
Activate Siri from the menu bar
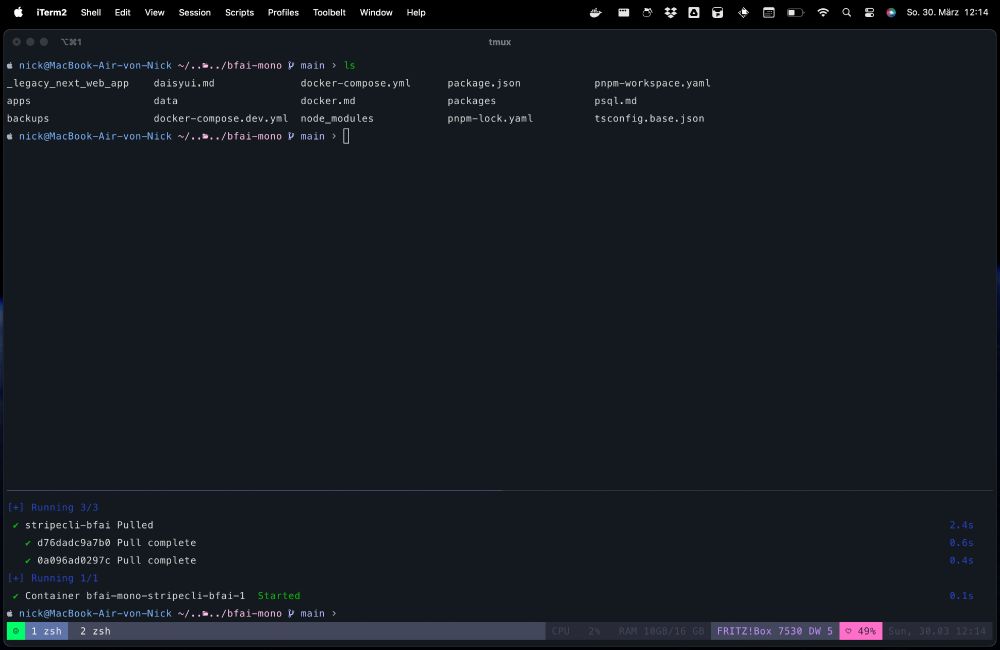coord(891,12)
